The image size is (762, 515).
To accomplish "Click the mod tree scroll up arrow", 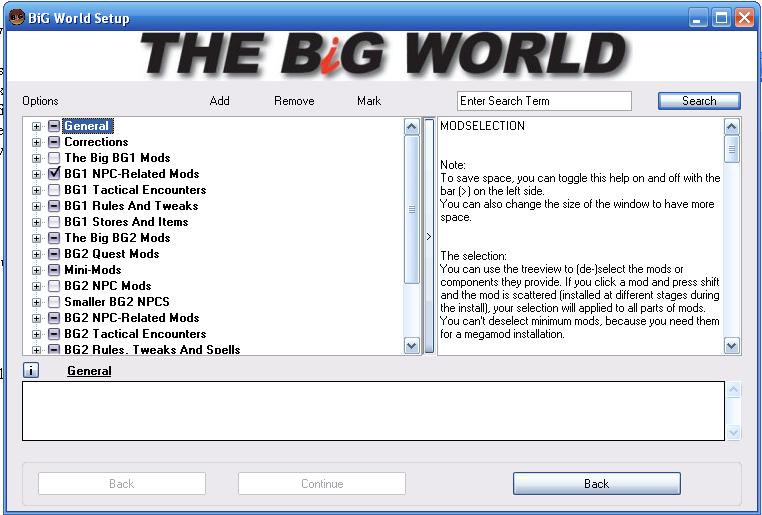I will (412, 127).
